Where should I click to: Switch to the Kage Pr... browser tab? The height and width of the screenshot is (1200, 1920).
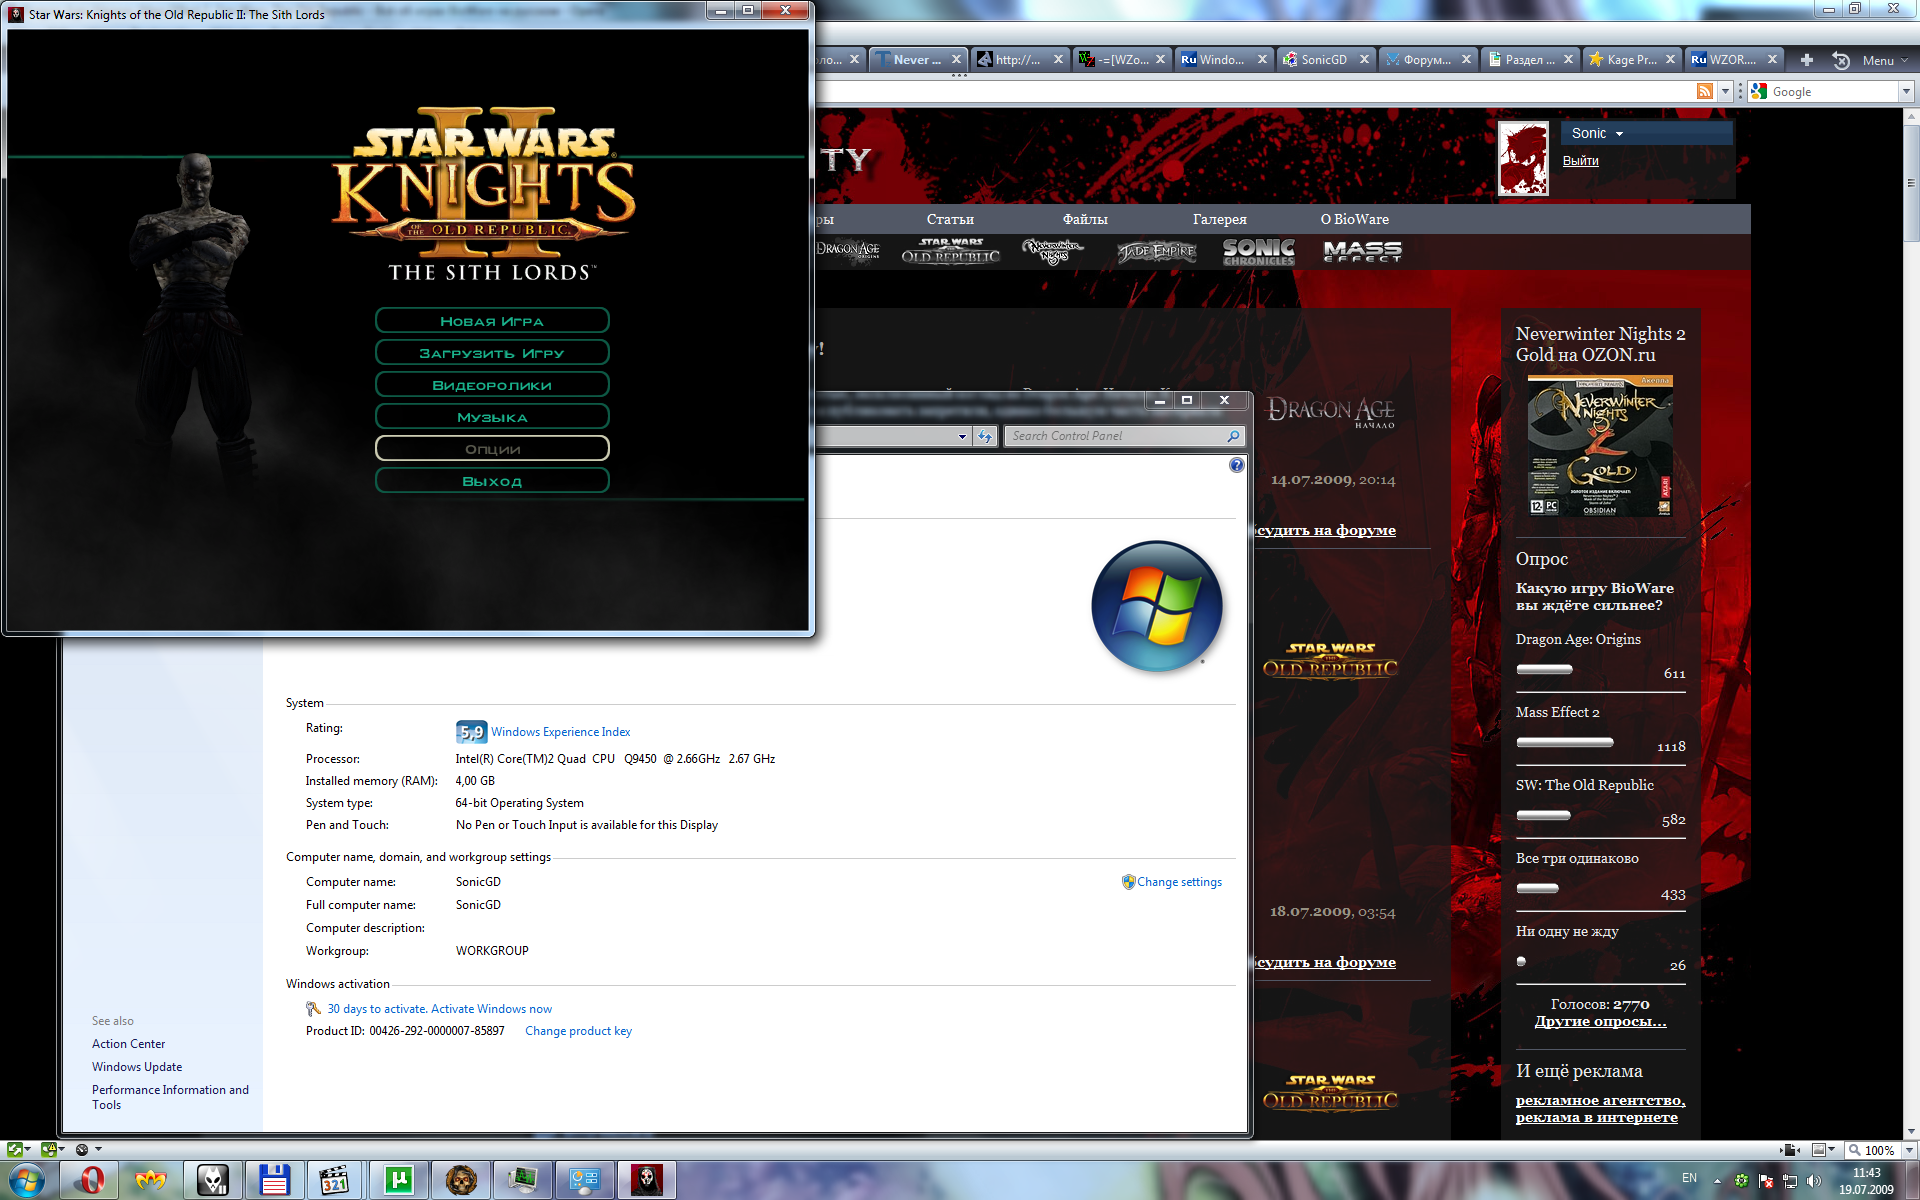tap(1632, 60)
